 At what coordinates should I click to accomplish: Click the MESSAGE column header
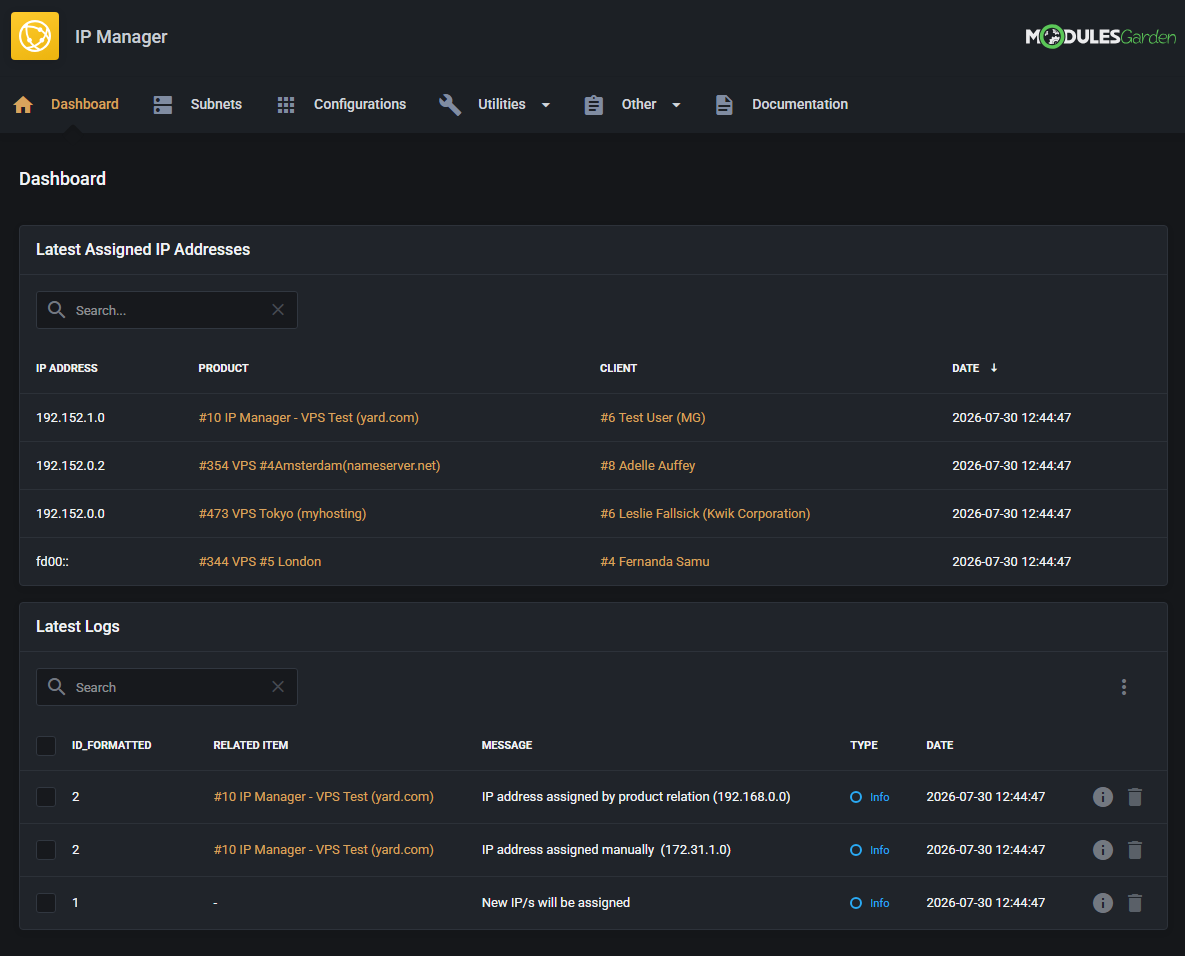click(x=506, y=745)
